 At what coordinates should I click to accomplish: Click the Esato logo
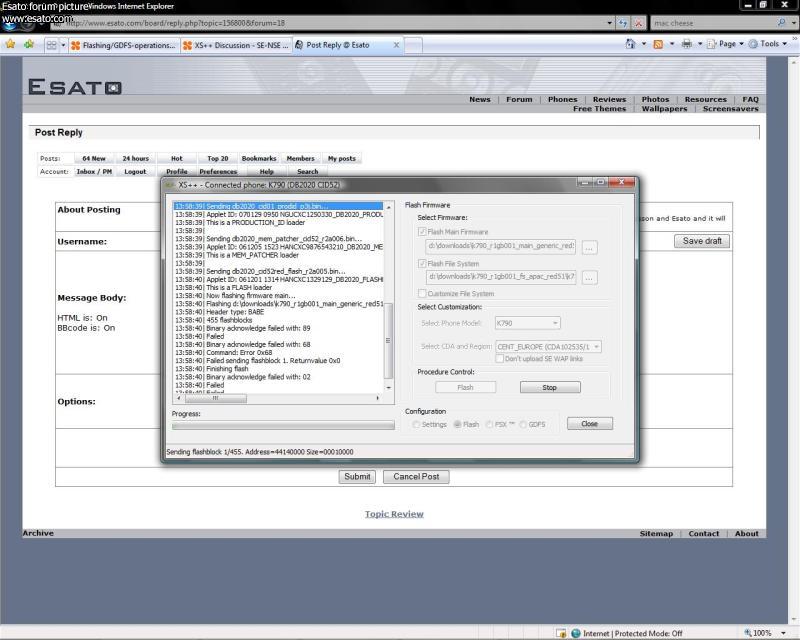point(74,87)
